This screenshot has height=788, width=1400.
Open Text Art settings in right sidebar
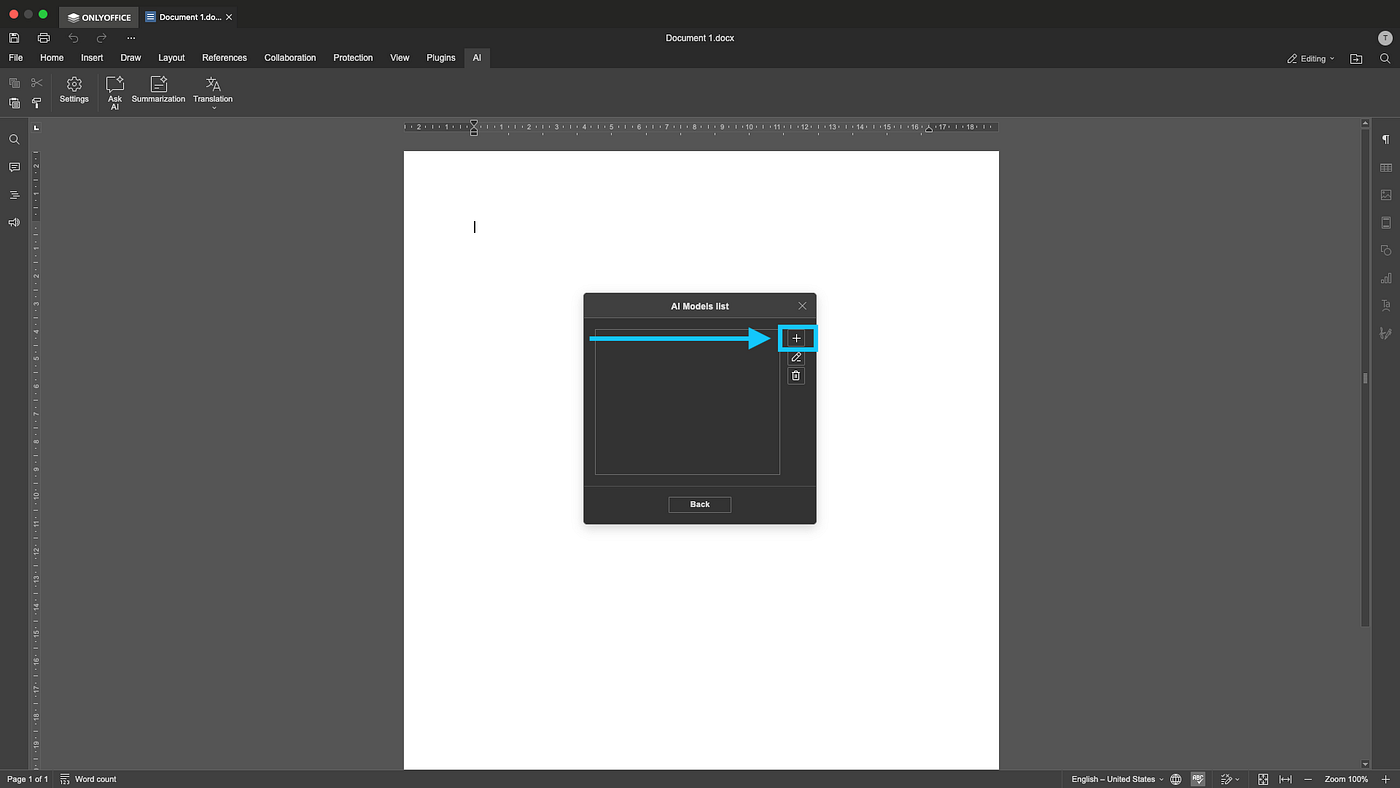[1386, 305]
